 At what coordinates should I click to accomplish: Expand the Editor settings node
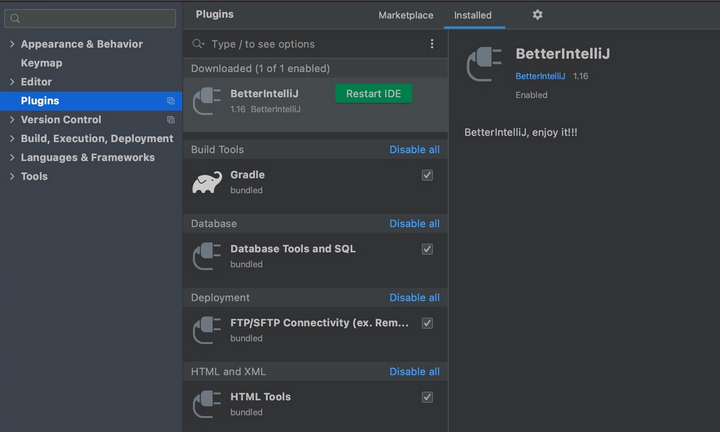[12, 82]
